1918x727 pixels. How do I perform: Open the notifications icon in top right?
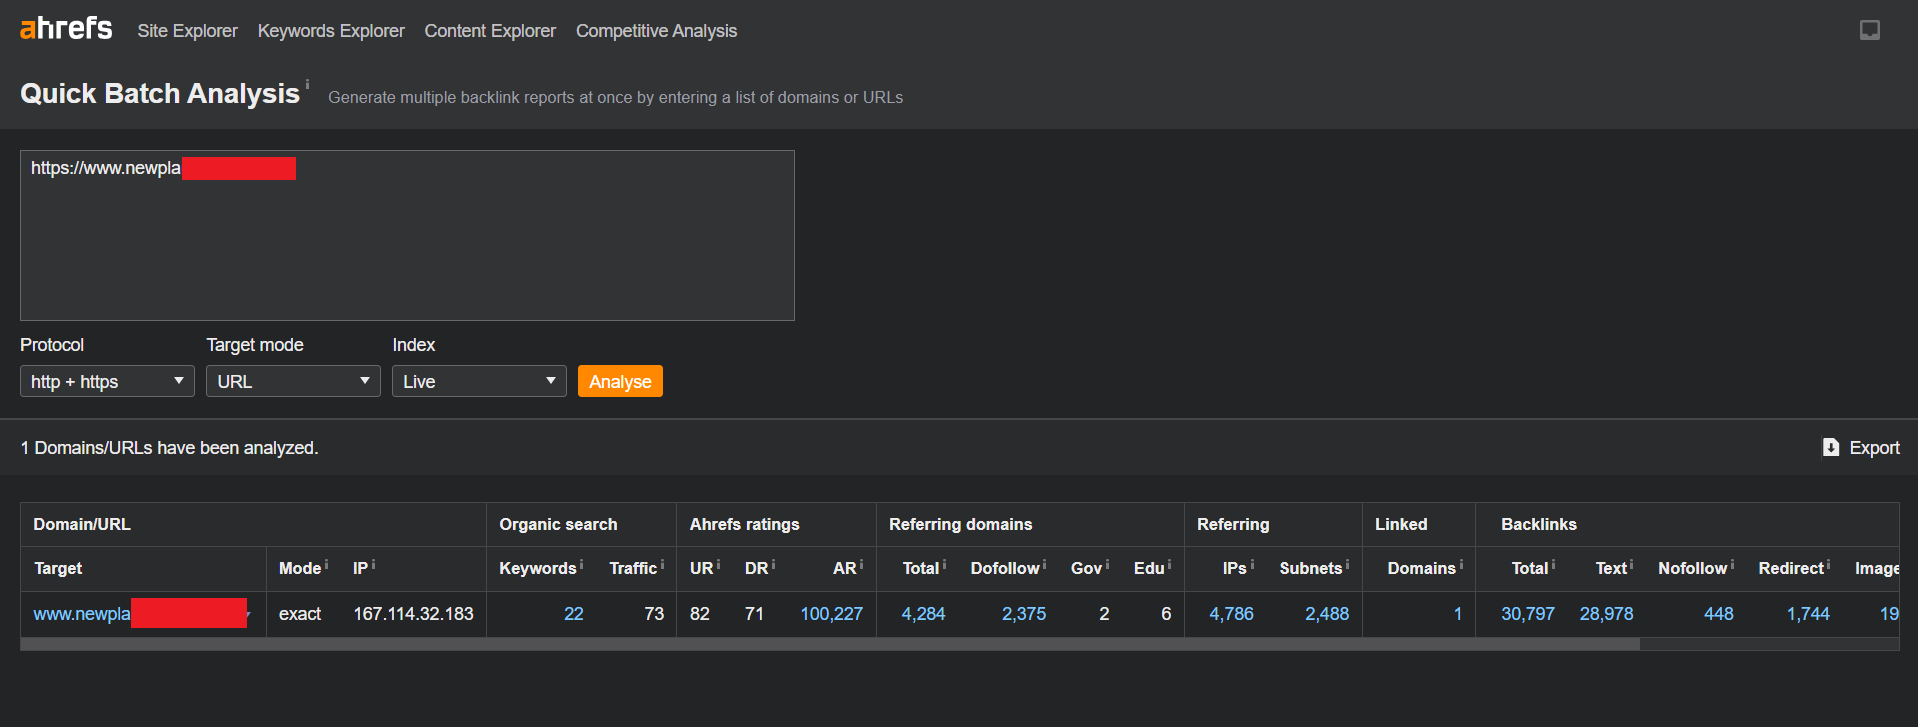pos(1869,30)
